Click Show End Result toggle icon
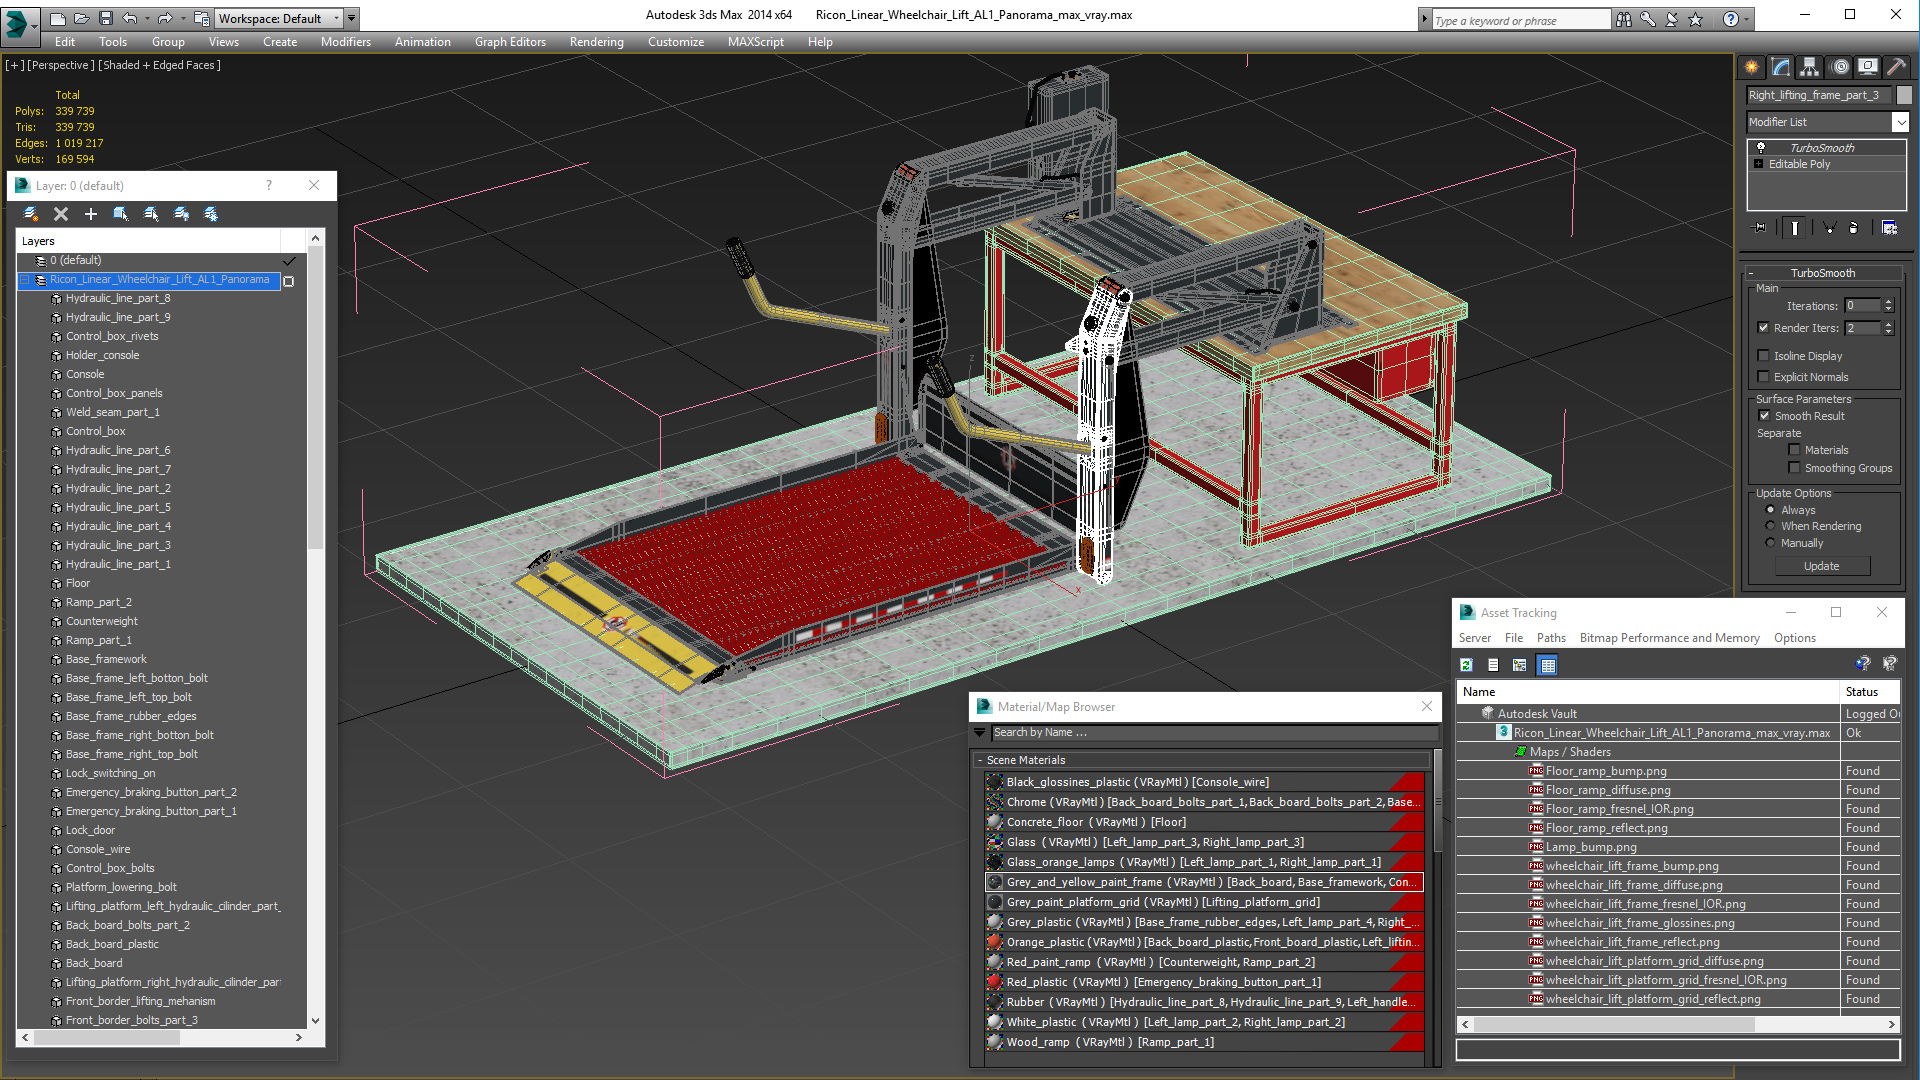 (x=1795, y=228)
